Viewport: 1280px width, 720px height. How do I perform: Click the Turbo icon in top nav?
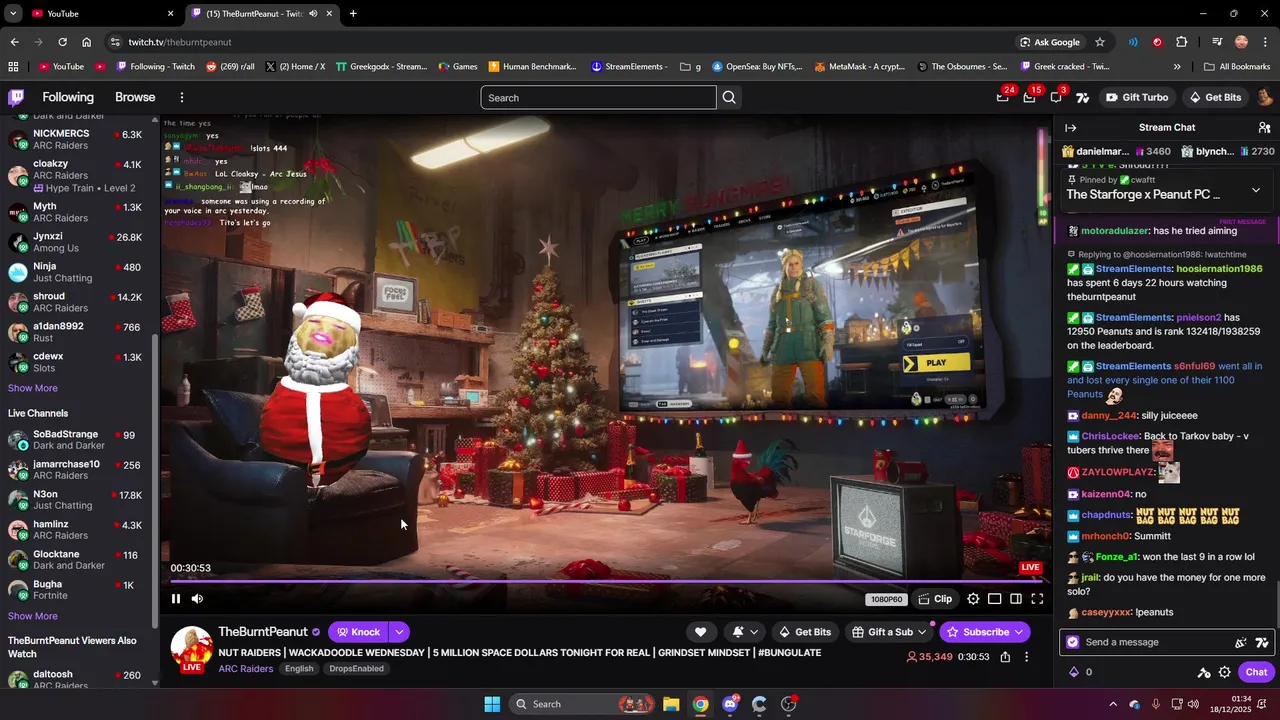(1082, 97)
